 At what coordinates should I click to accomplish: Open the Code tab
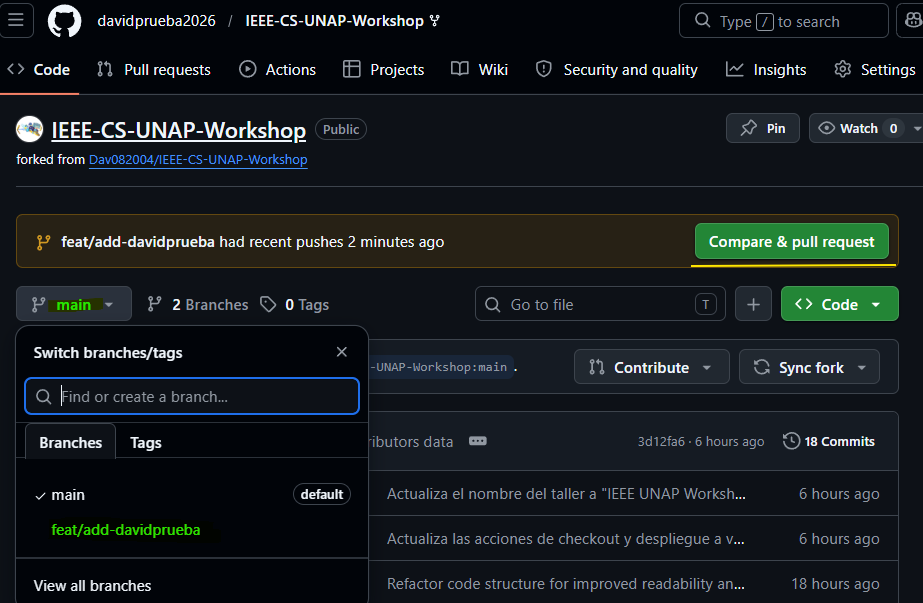[x=39, y=69]
